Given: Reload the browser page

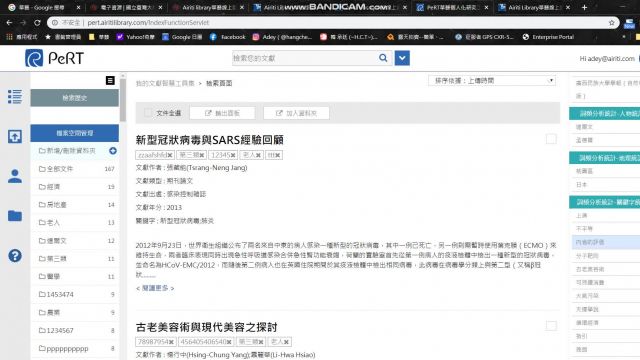Looking at the screenshot, I should tap(37, 23).
